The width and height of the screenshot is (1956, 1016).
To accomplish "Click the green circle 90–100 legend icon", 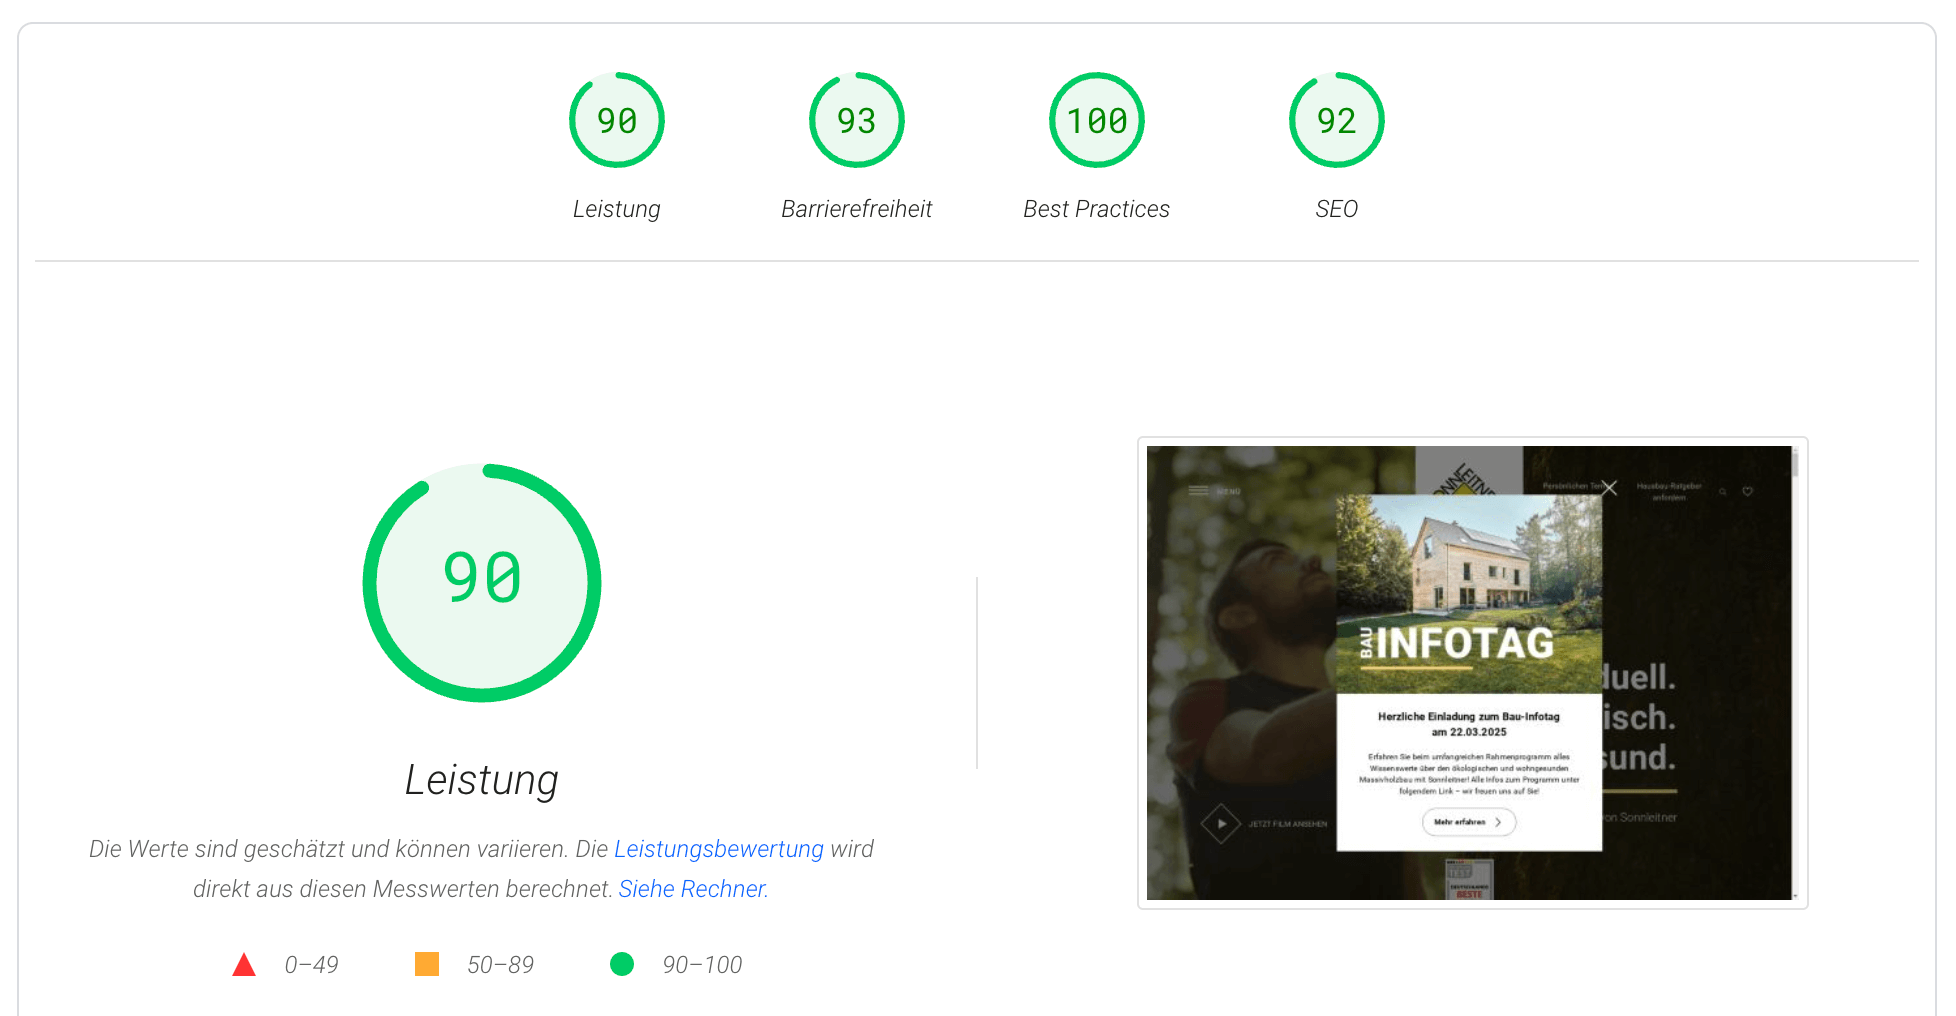I will (622, 964).
